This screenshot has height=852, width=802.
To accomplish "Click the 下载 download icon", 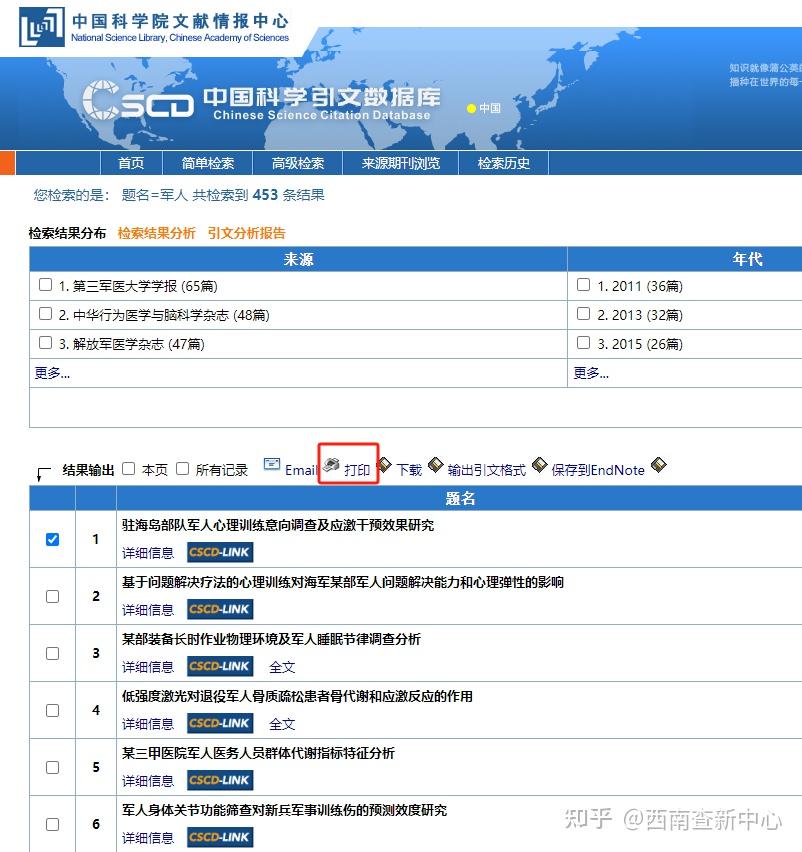I will (385, 464).
